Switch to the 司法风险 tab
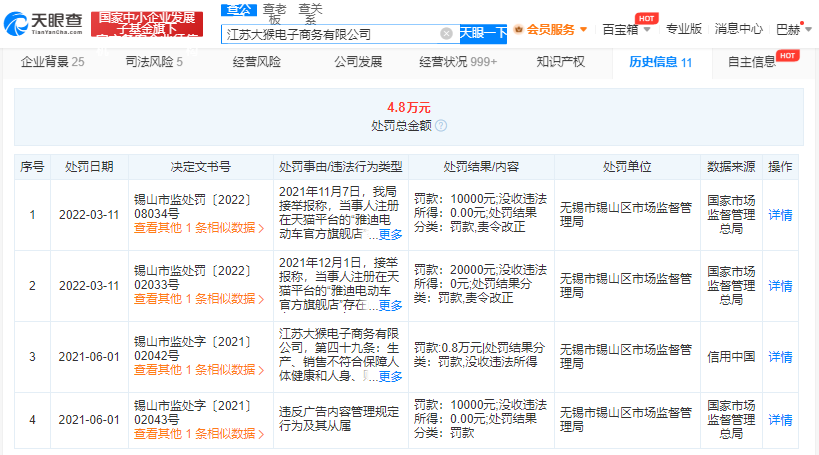This screenshot has width=819, height=455. pyautogui.click(x=153, y=62)
